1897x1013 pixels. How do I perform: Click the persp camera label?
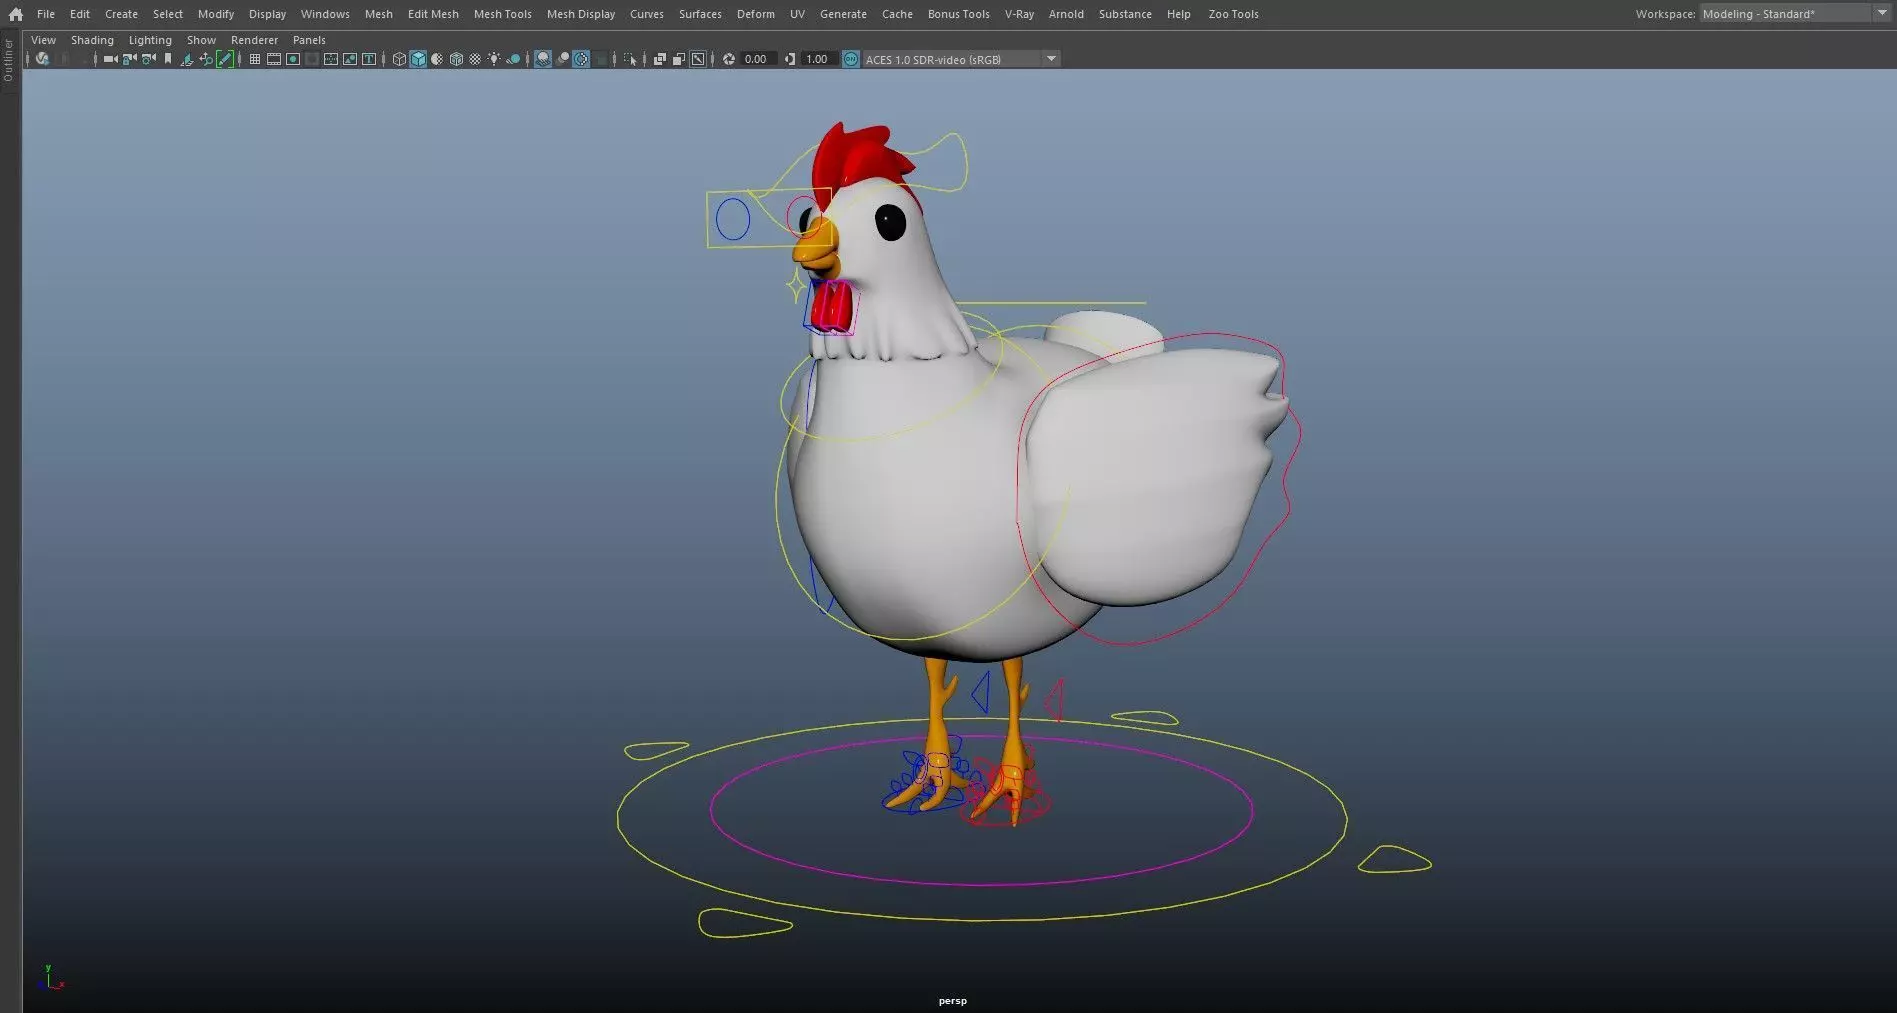pos(952,1000)
